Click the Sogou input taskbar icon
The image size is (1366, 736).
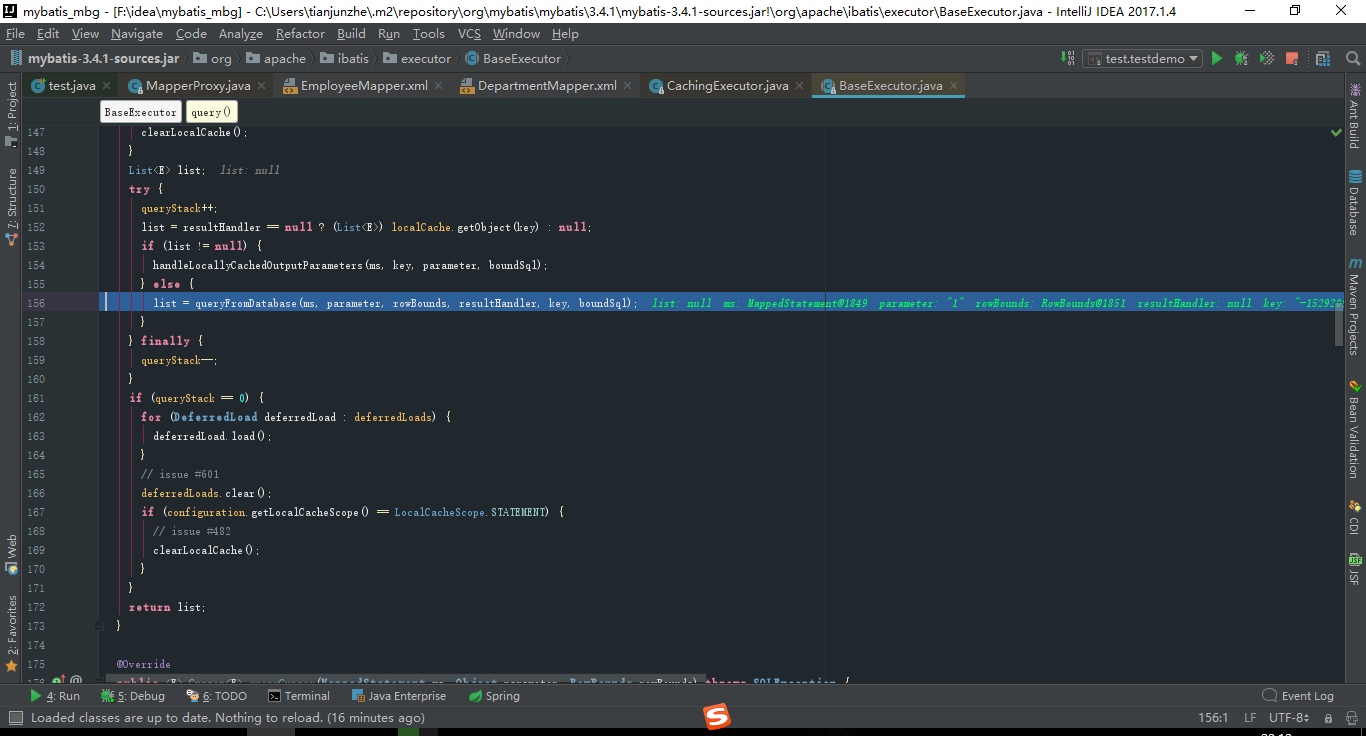pyautogui.click(x=718, y=716)
